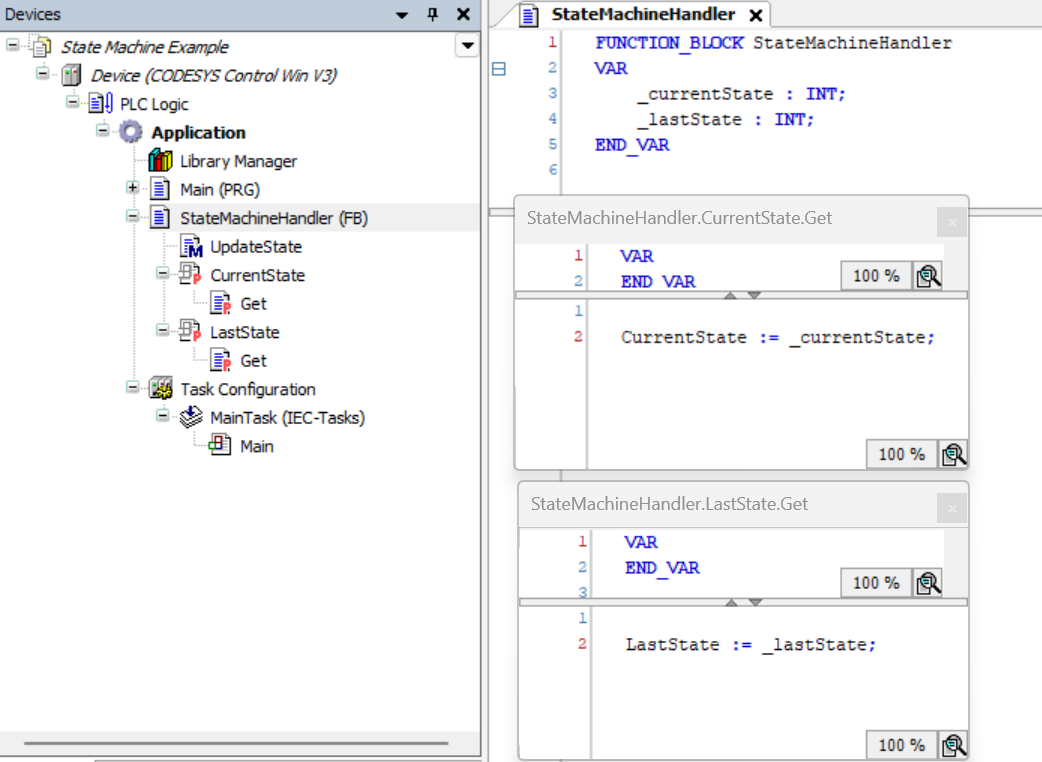Open the Devices panel options dropdown arrow
The height and width of the screenshot is (762, 1042).
[x=402, y=15]
